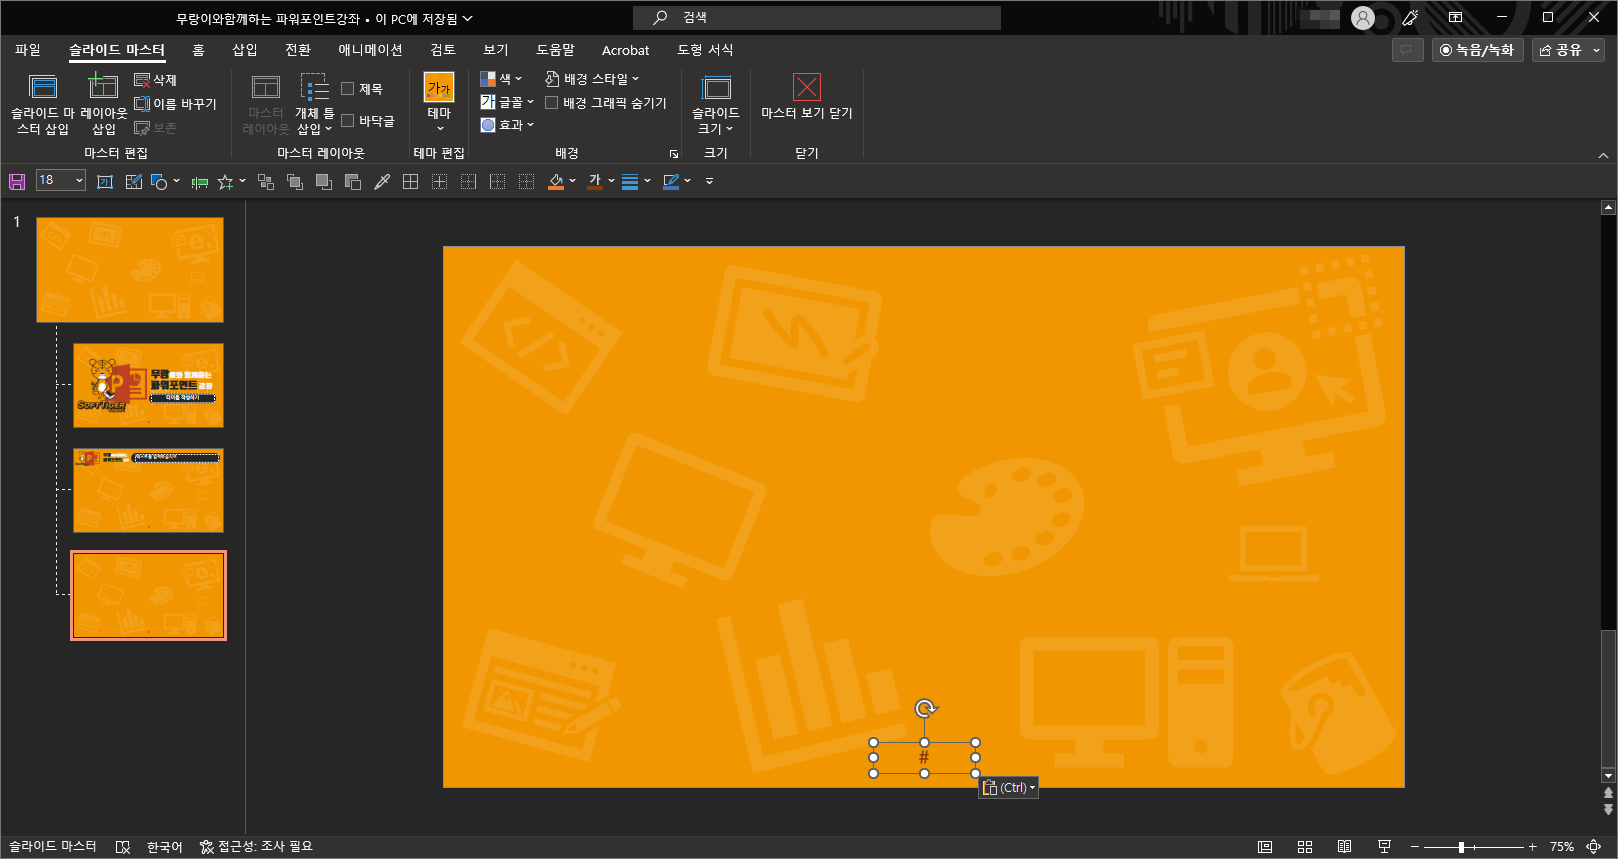Viewport: 1618px width, 859px height.
Task: Select the second layout thumbnail with header bar
Action: point(148,490)
